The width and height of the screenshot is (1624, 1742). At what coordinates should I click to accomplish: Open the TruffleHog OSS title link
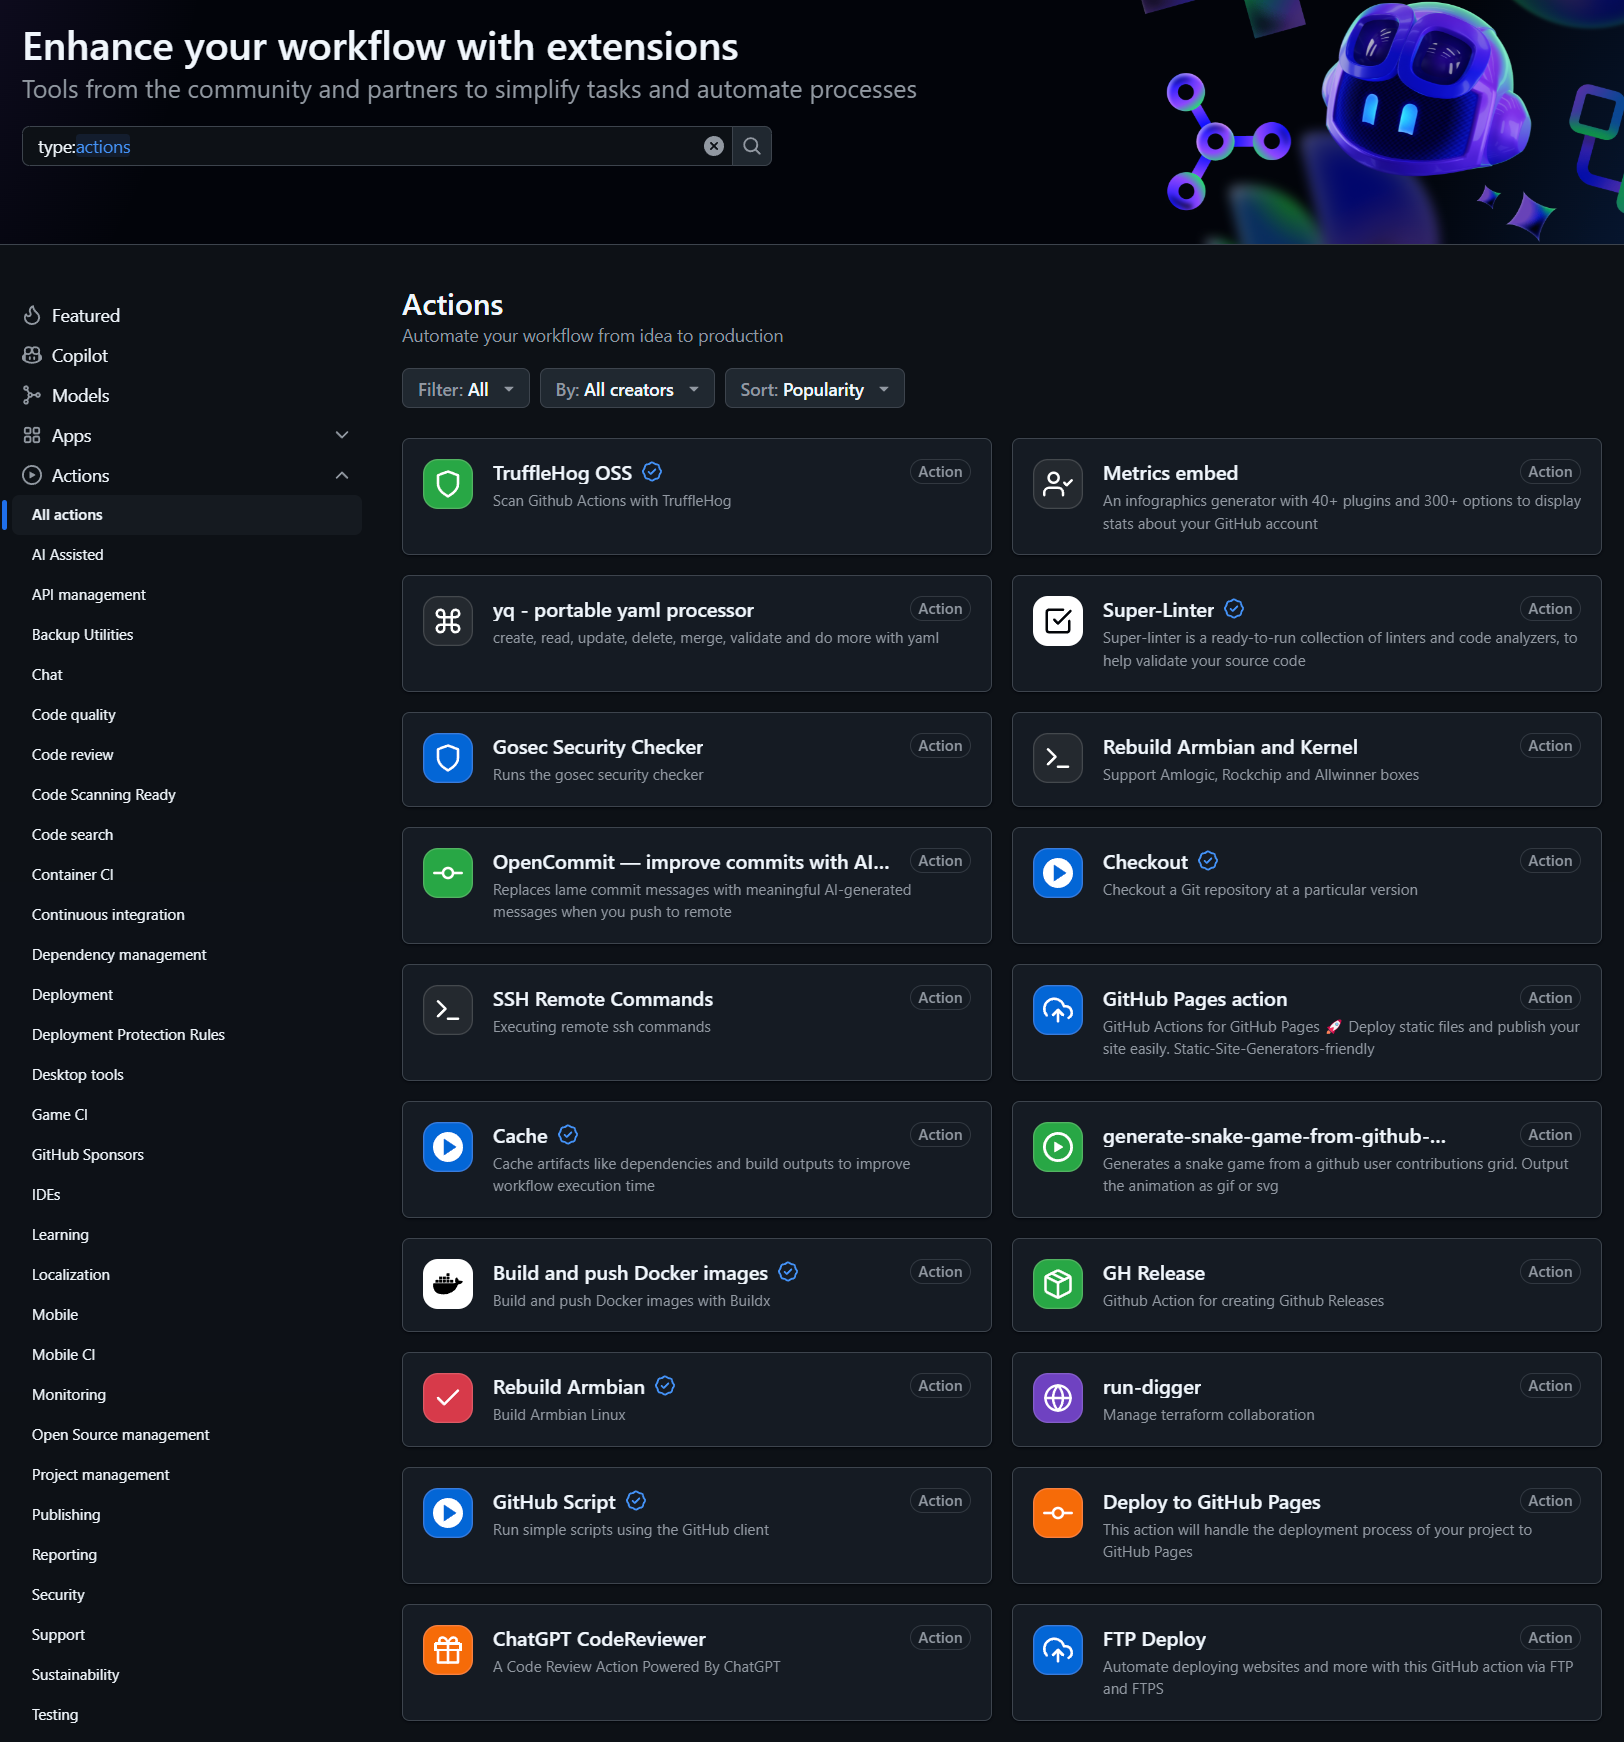click(x=562, y=473)
